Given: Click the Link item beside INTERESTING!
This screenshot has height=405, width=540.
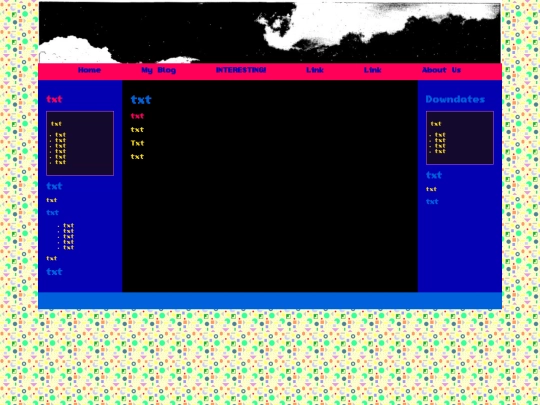Looking at the screenshot, I should [315, 70].
